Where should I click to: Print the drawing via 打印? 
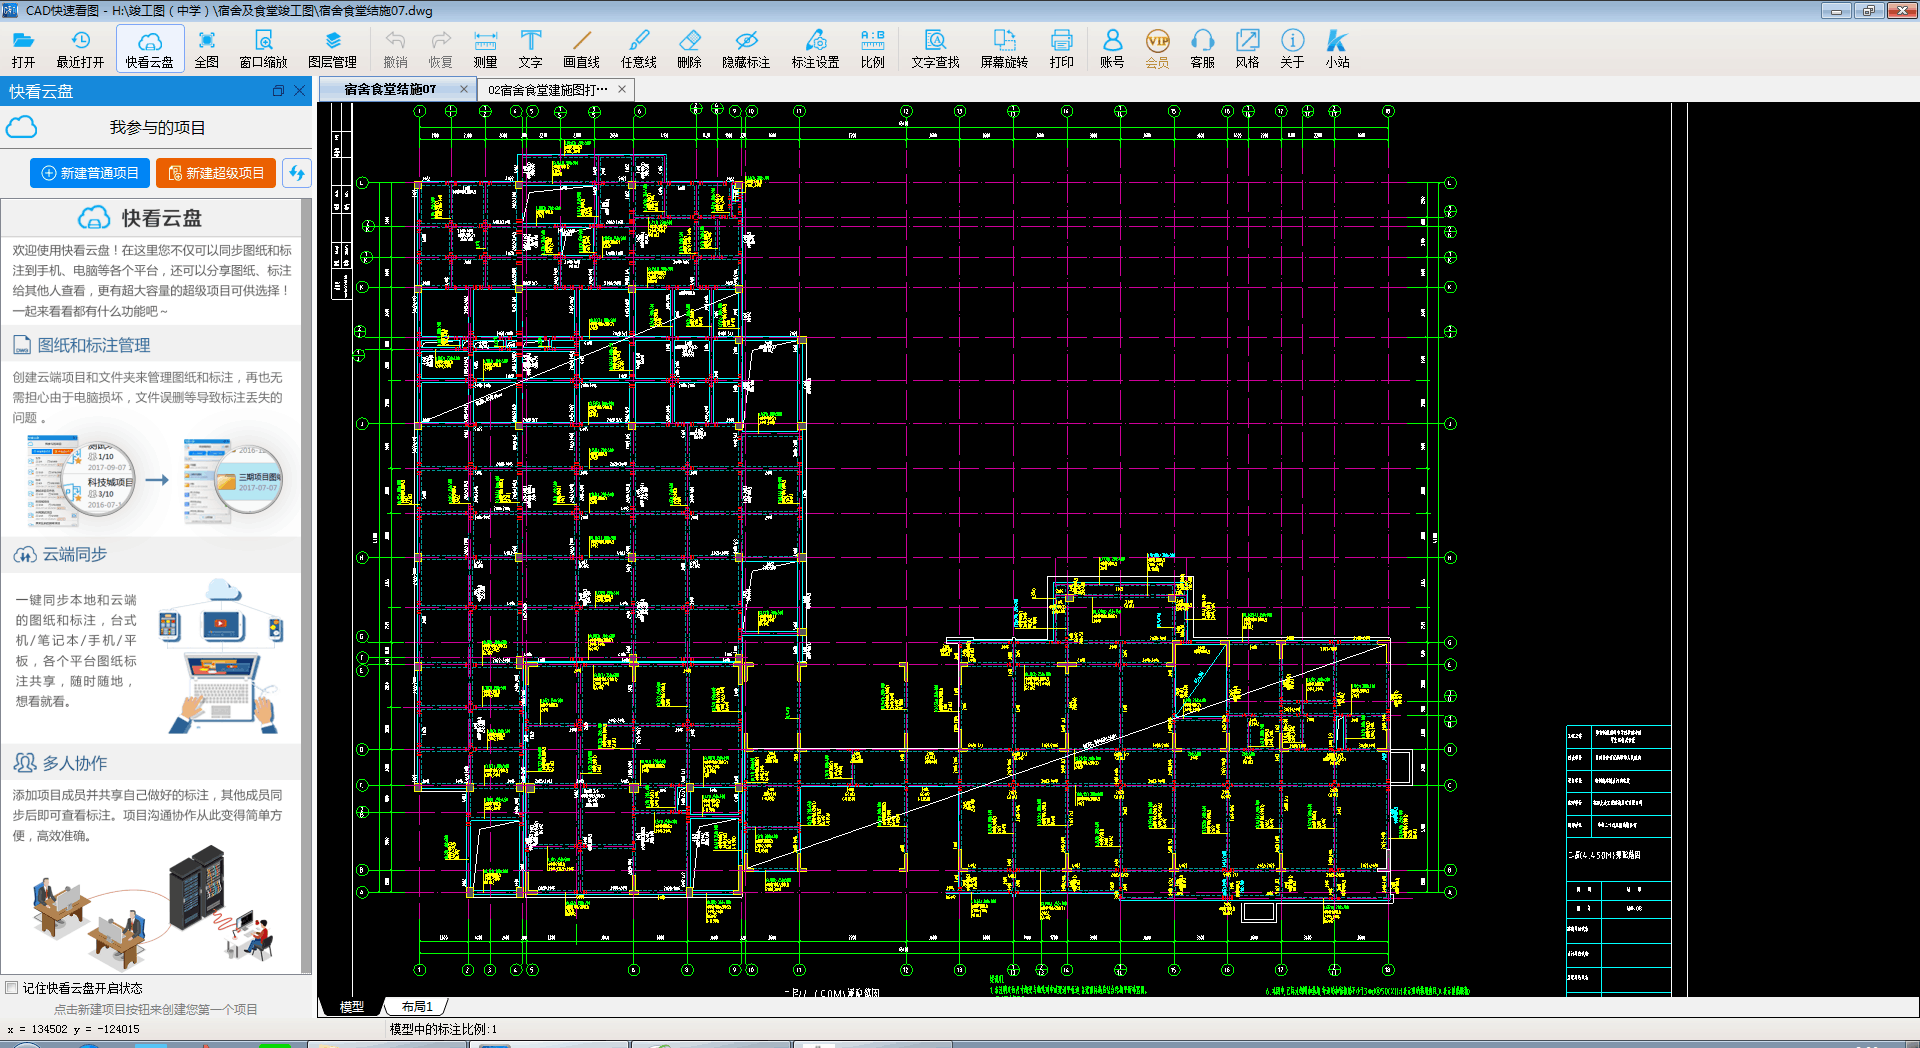tap(1061, 49)
